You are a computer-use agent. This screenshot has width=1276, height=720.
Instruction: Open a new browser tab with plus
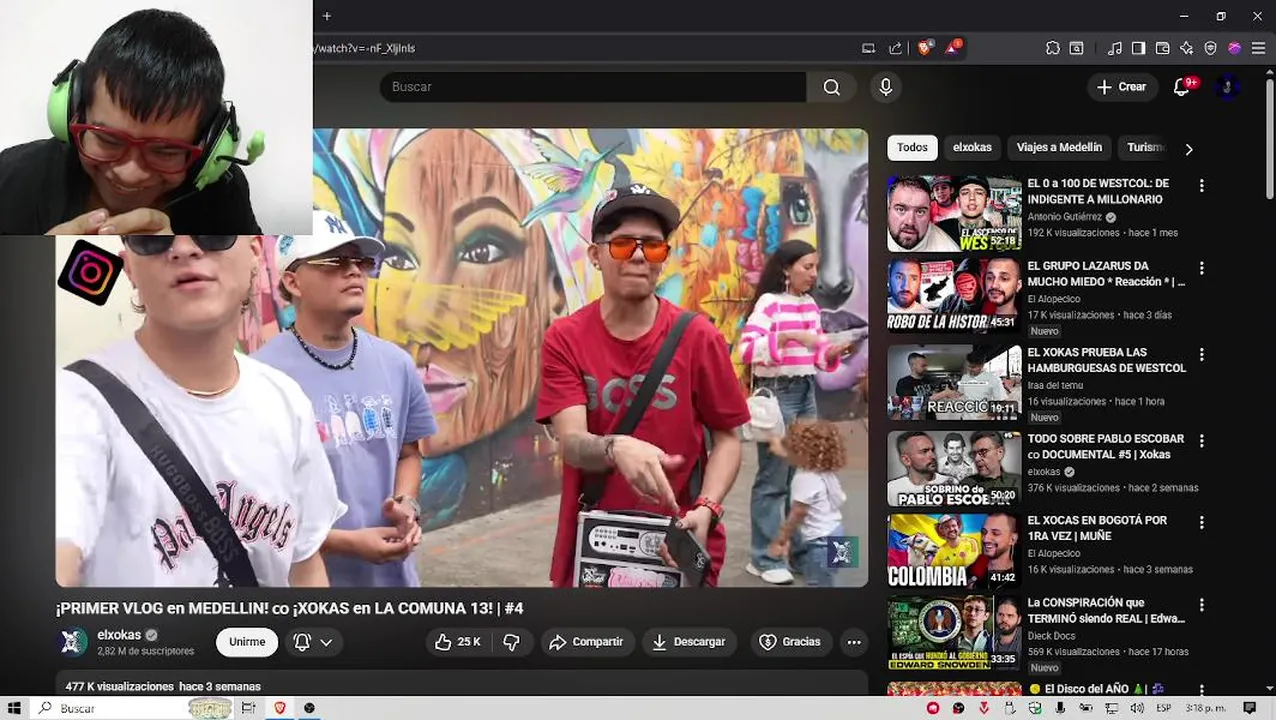(326, 16)
